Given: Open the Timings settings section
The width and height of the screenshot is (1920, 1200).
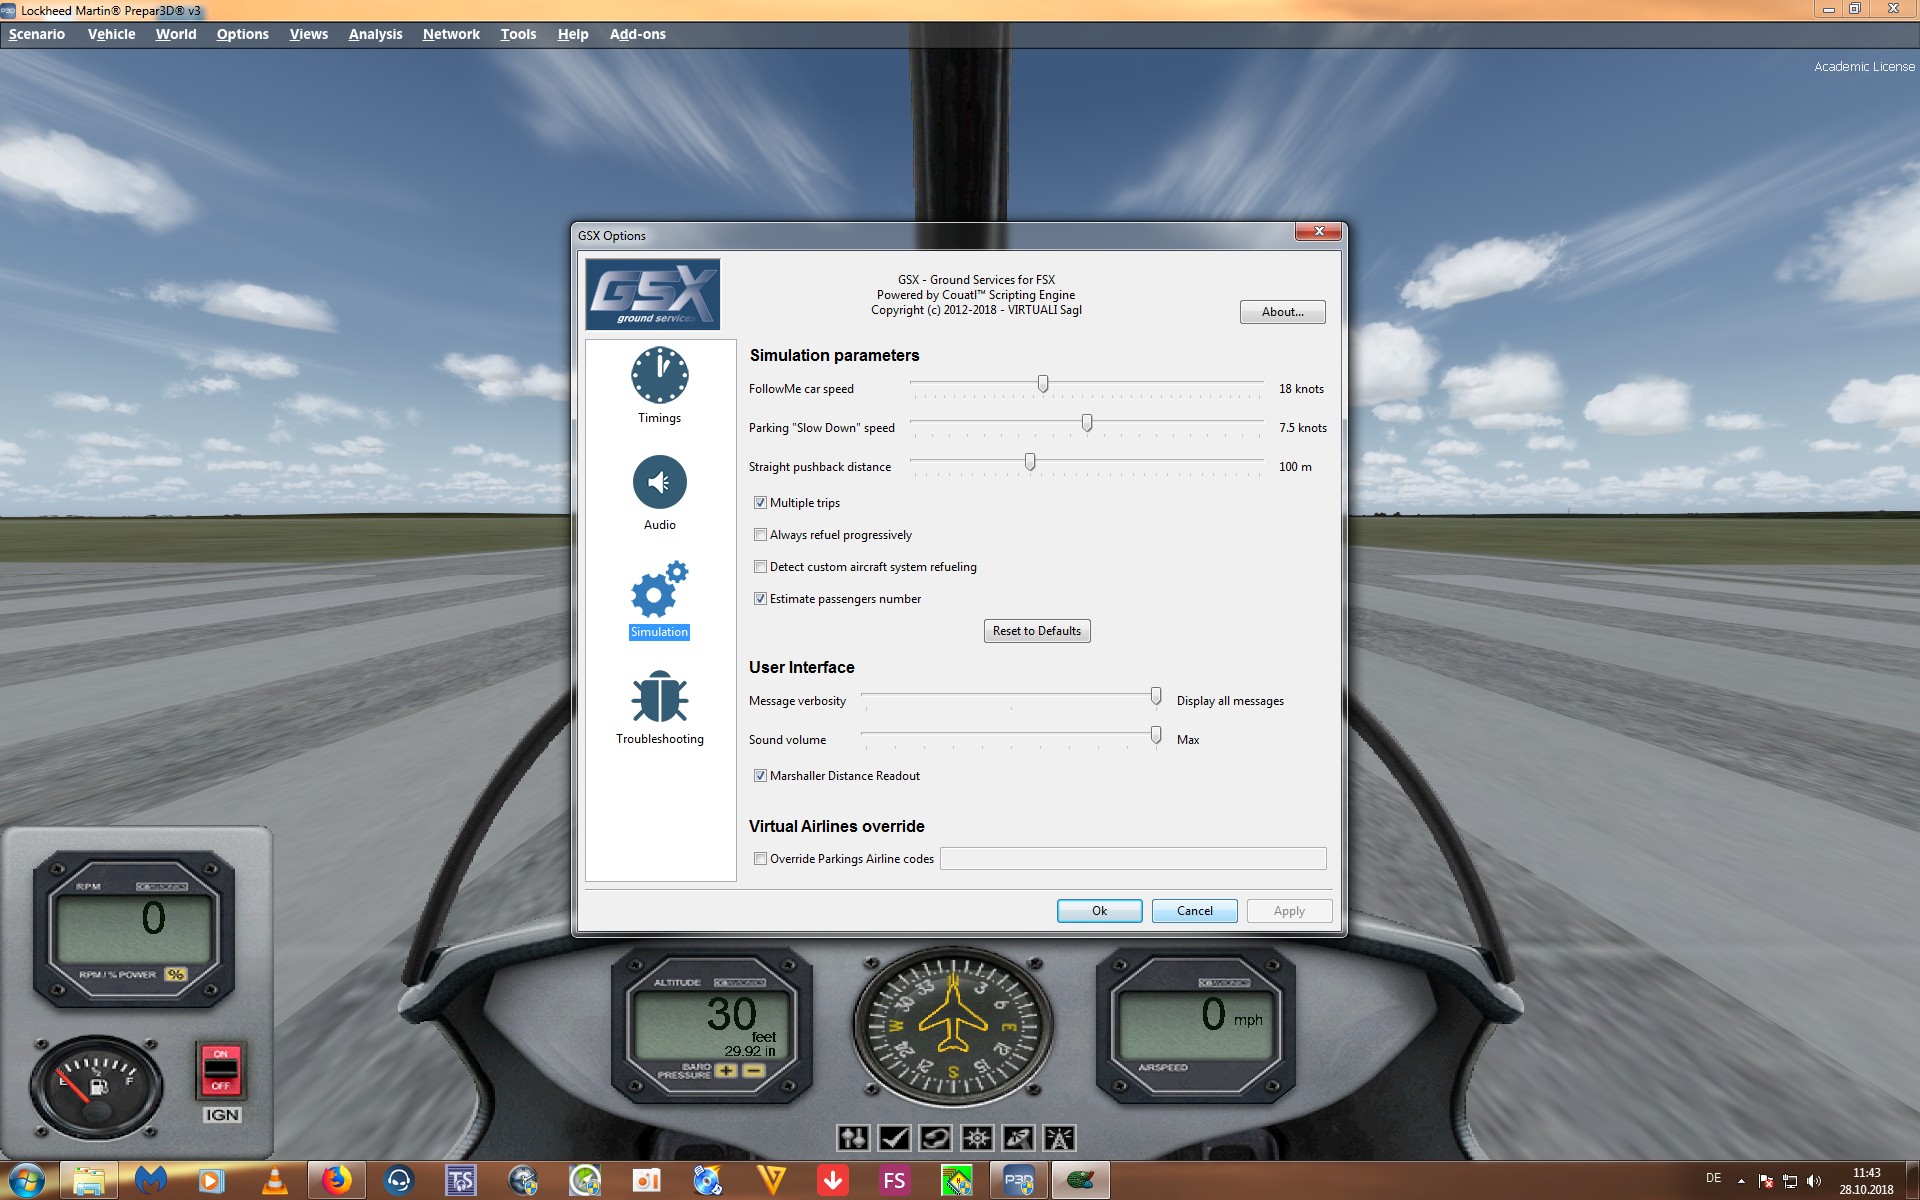Looking at the screenshot, I should tap(659, 377).
